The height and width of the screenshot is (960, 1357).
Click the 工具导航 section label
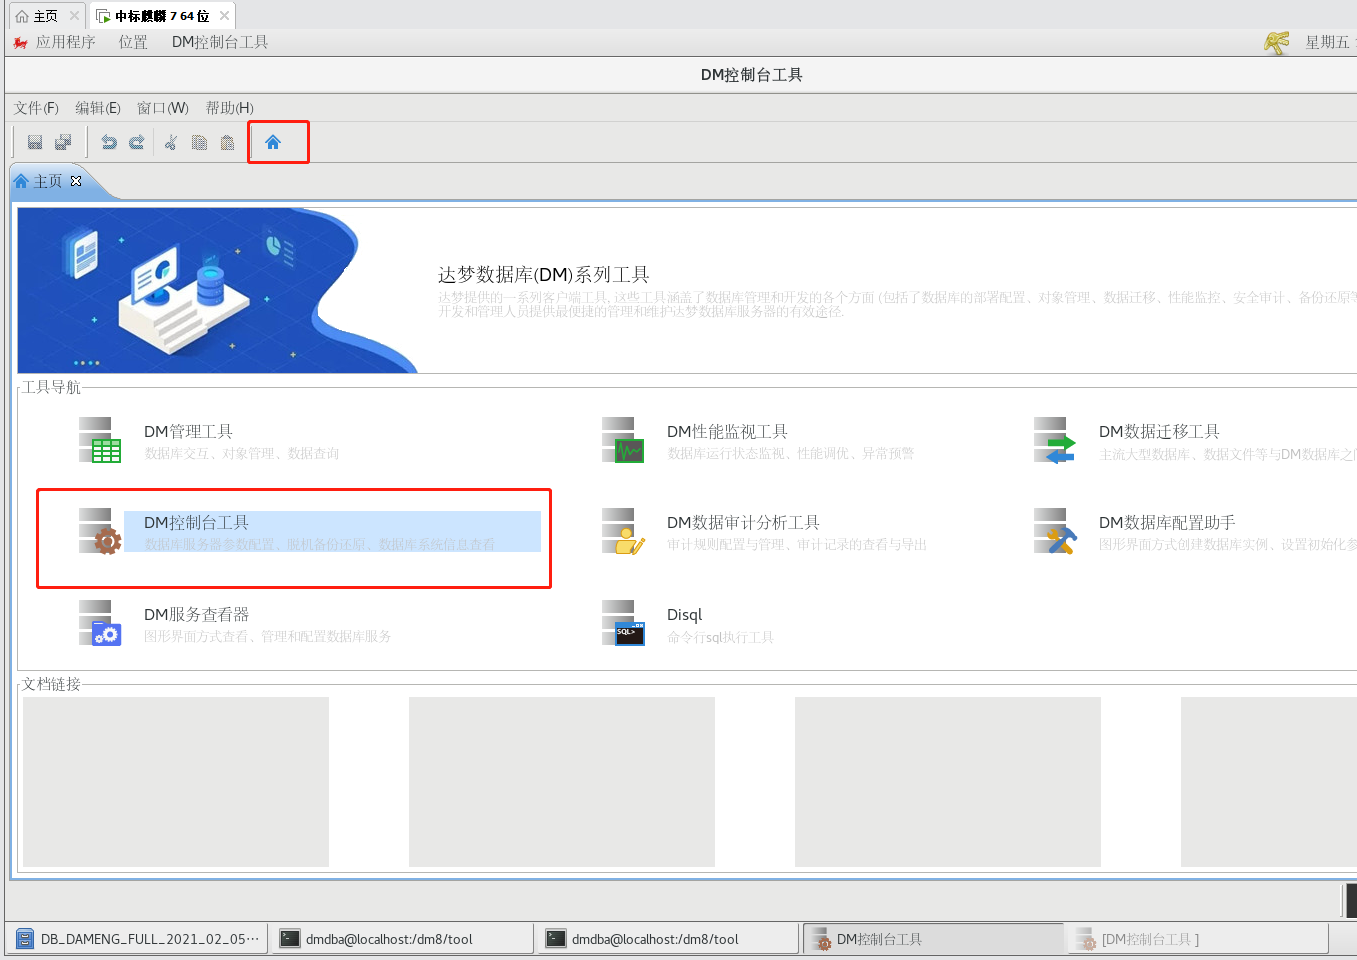pyautogui.click(x=51, y=387)
